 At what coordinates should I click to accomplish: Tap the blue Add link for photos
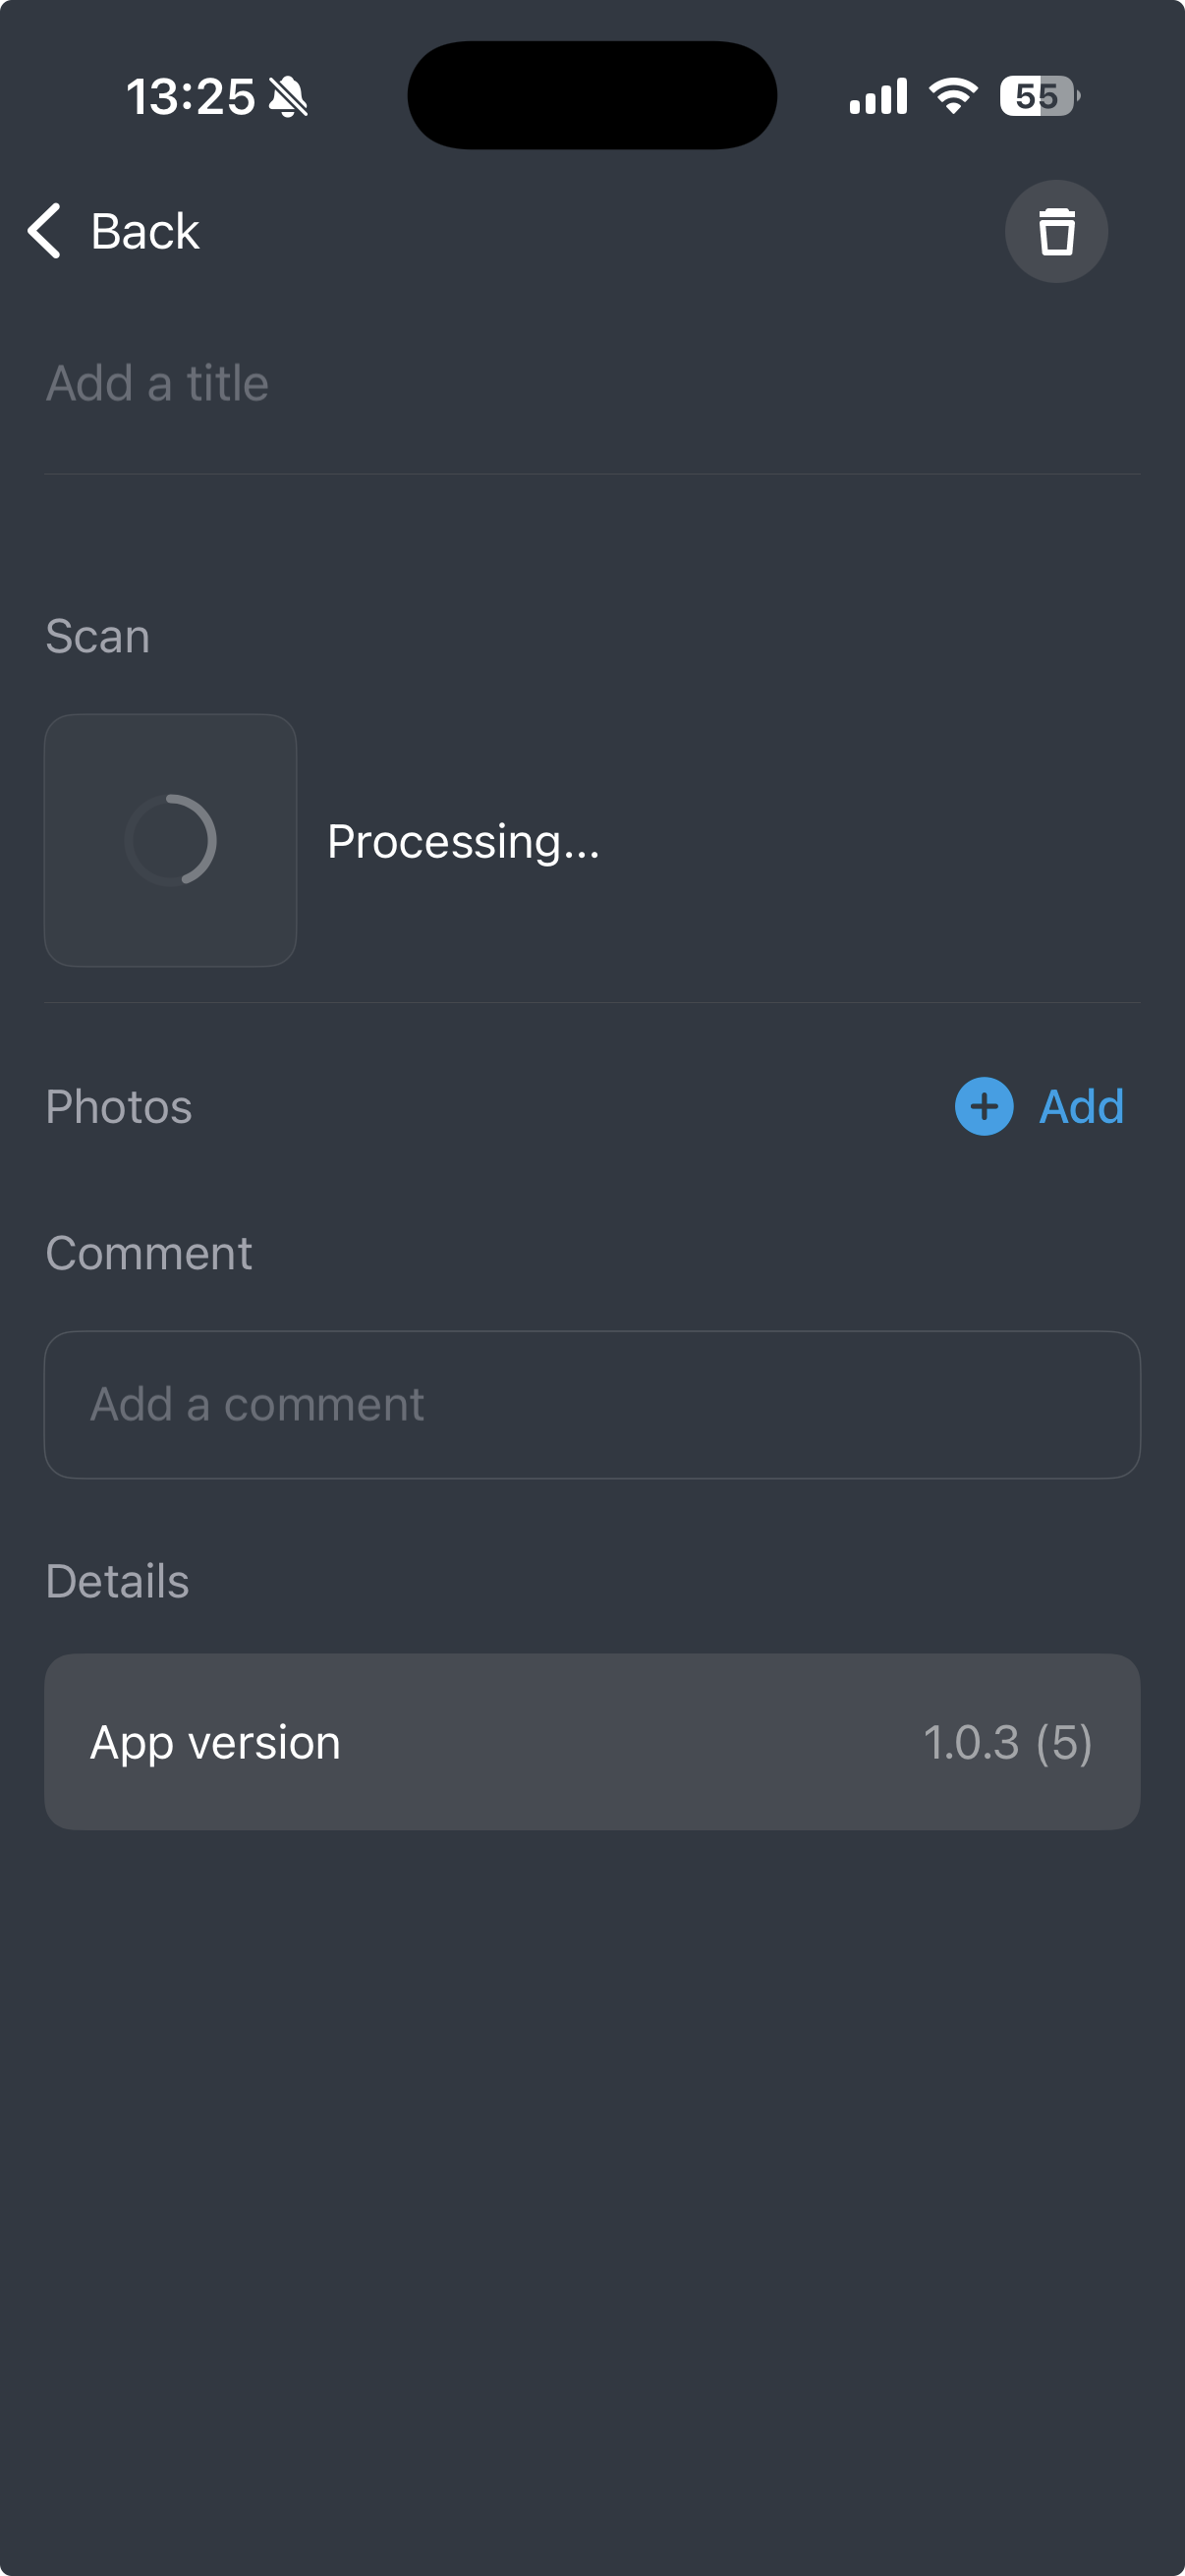tap(1081, 1107)
